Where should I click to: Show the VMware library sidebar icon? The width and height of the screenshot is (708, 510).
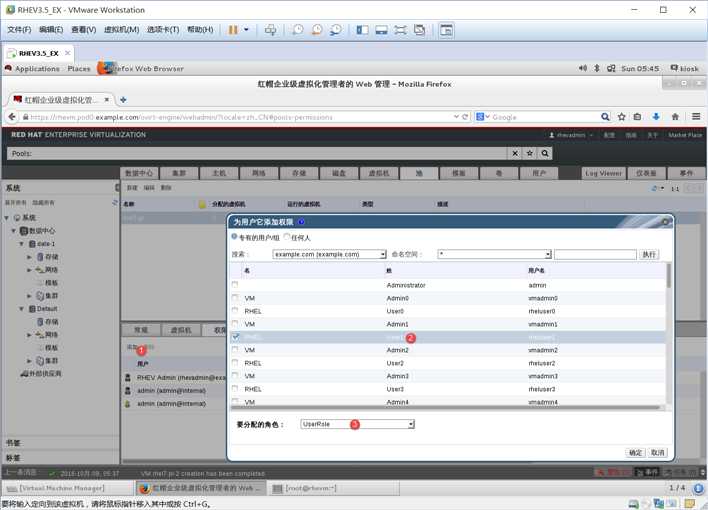coord(363,30)
